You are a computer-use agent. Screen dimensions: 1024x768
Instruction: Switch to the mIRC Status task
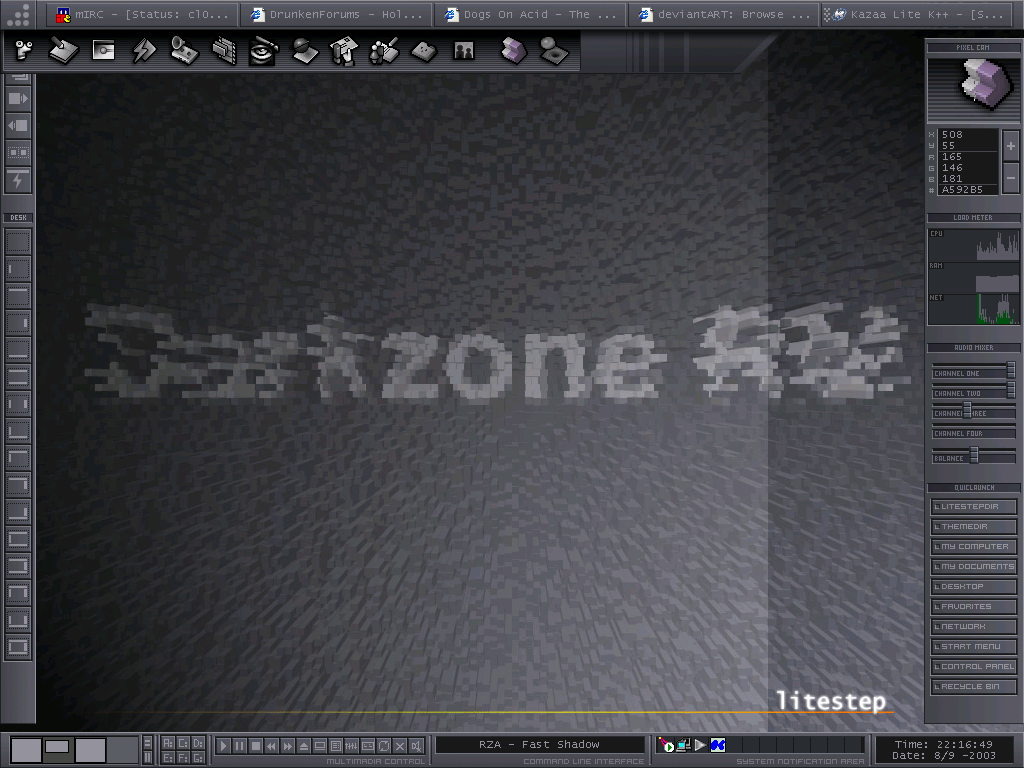145,15
